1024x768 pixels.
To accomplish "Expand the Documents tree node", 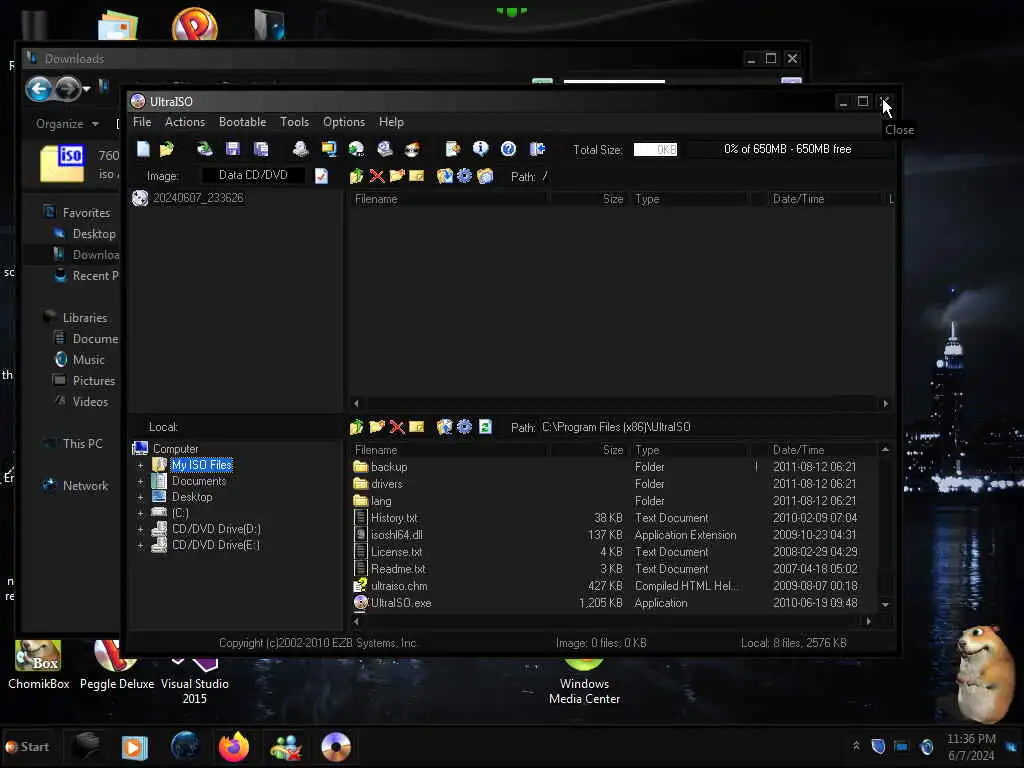I will click(140, 481).
